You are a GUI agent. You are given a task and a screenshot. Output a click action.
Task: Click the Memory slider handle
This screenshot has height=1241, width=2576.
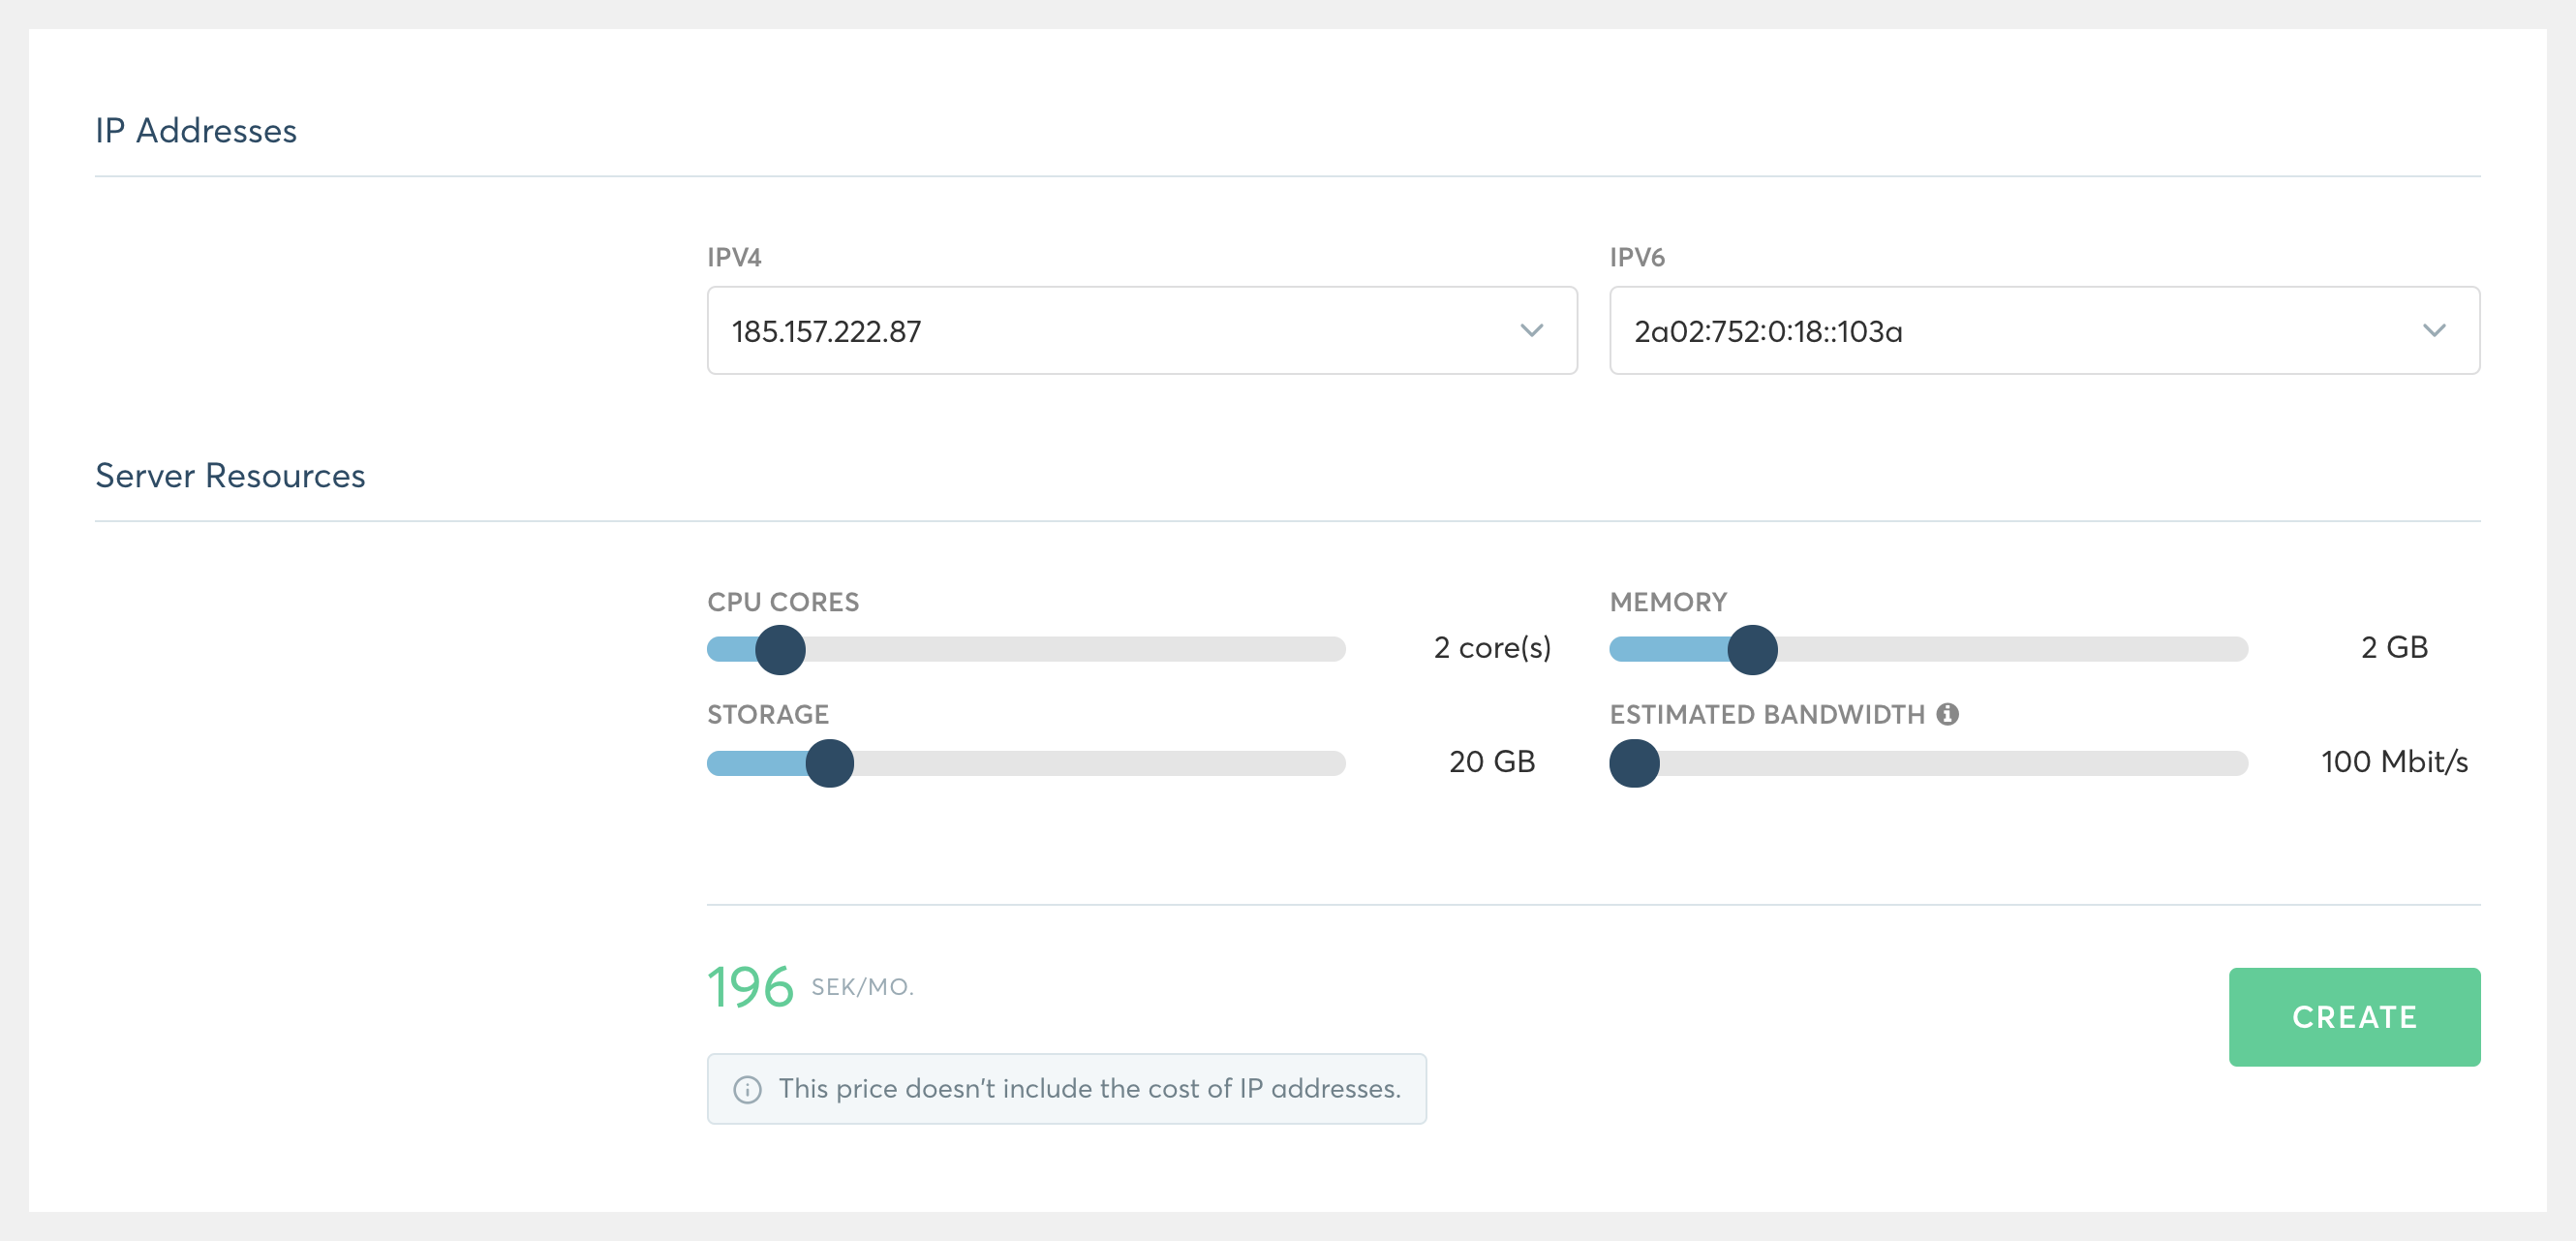[1752, 650]
